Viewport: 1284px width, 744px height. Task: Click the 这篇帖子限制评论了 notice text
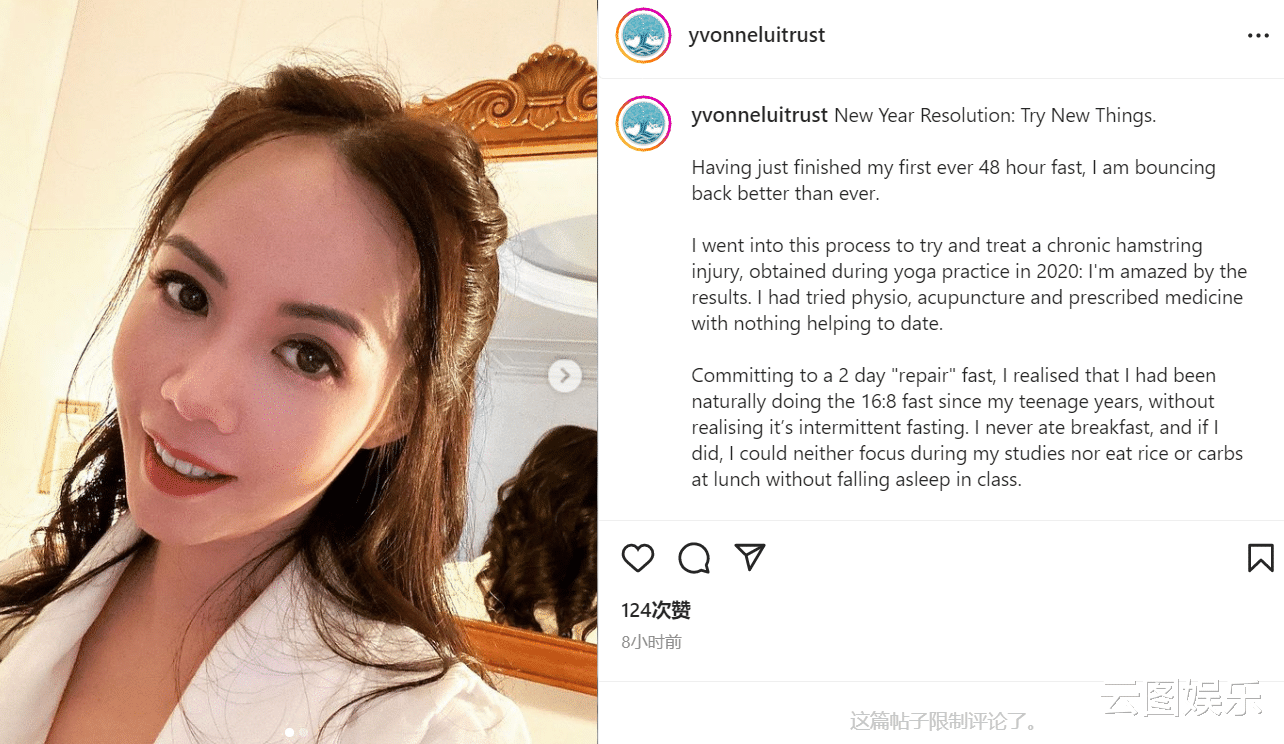(945, 721)
